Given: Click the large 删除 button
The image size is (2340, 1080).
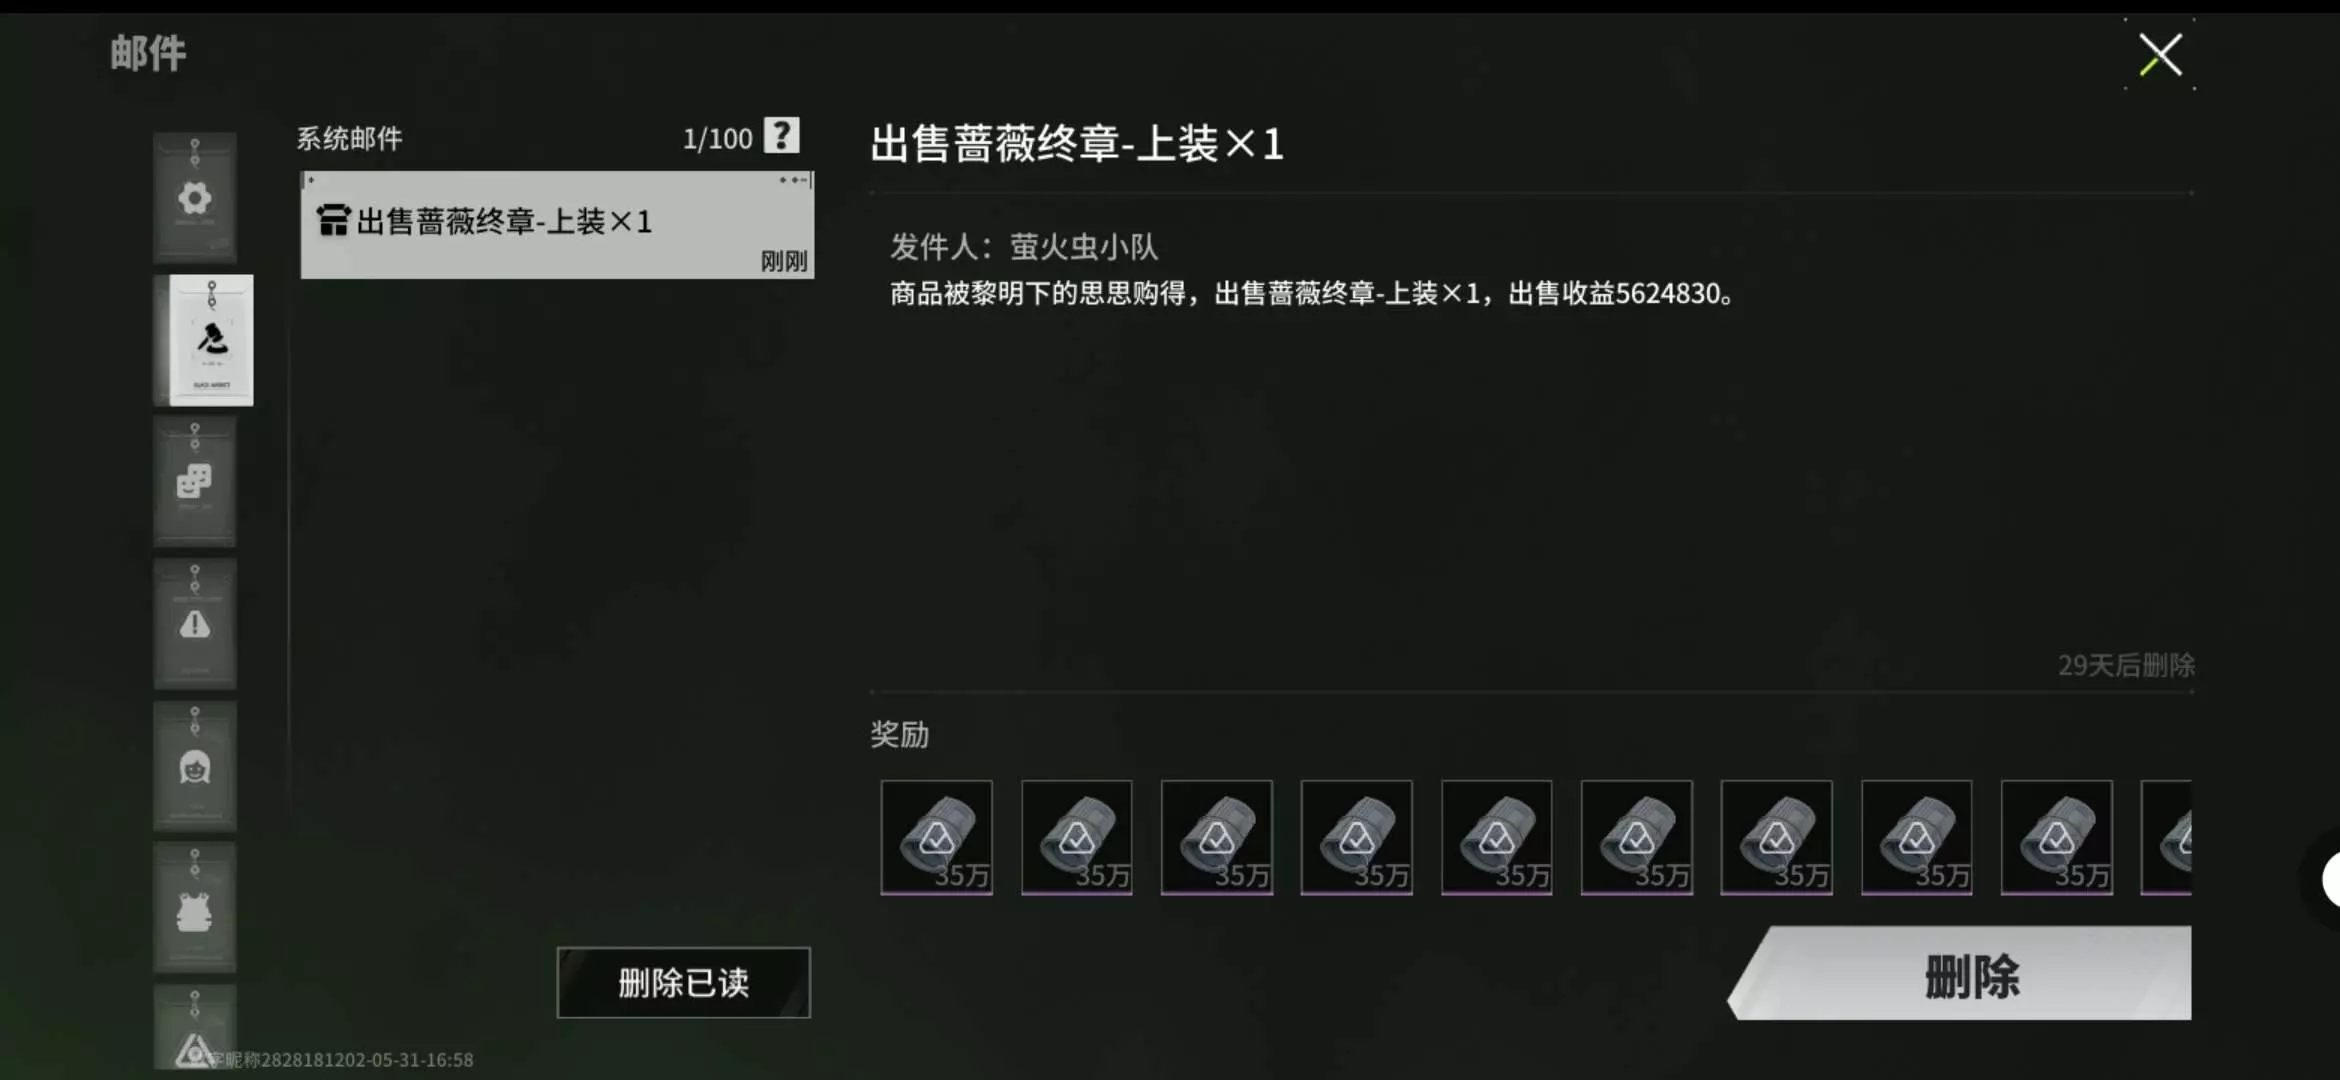Looking at the screenshot, I should [1961, 973].
